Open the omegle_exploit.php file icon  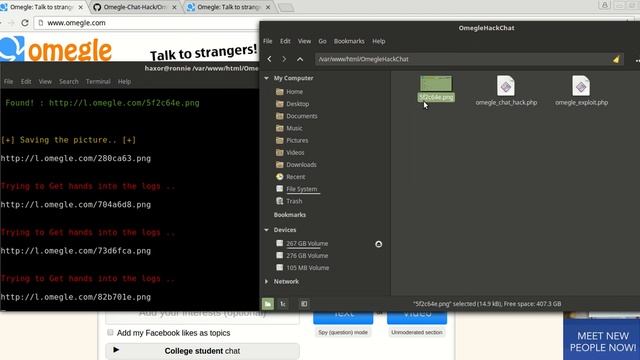[x=581, y=86]
